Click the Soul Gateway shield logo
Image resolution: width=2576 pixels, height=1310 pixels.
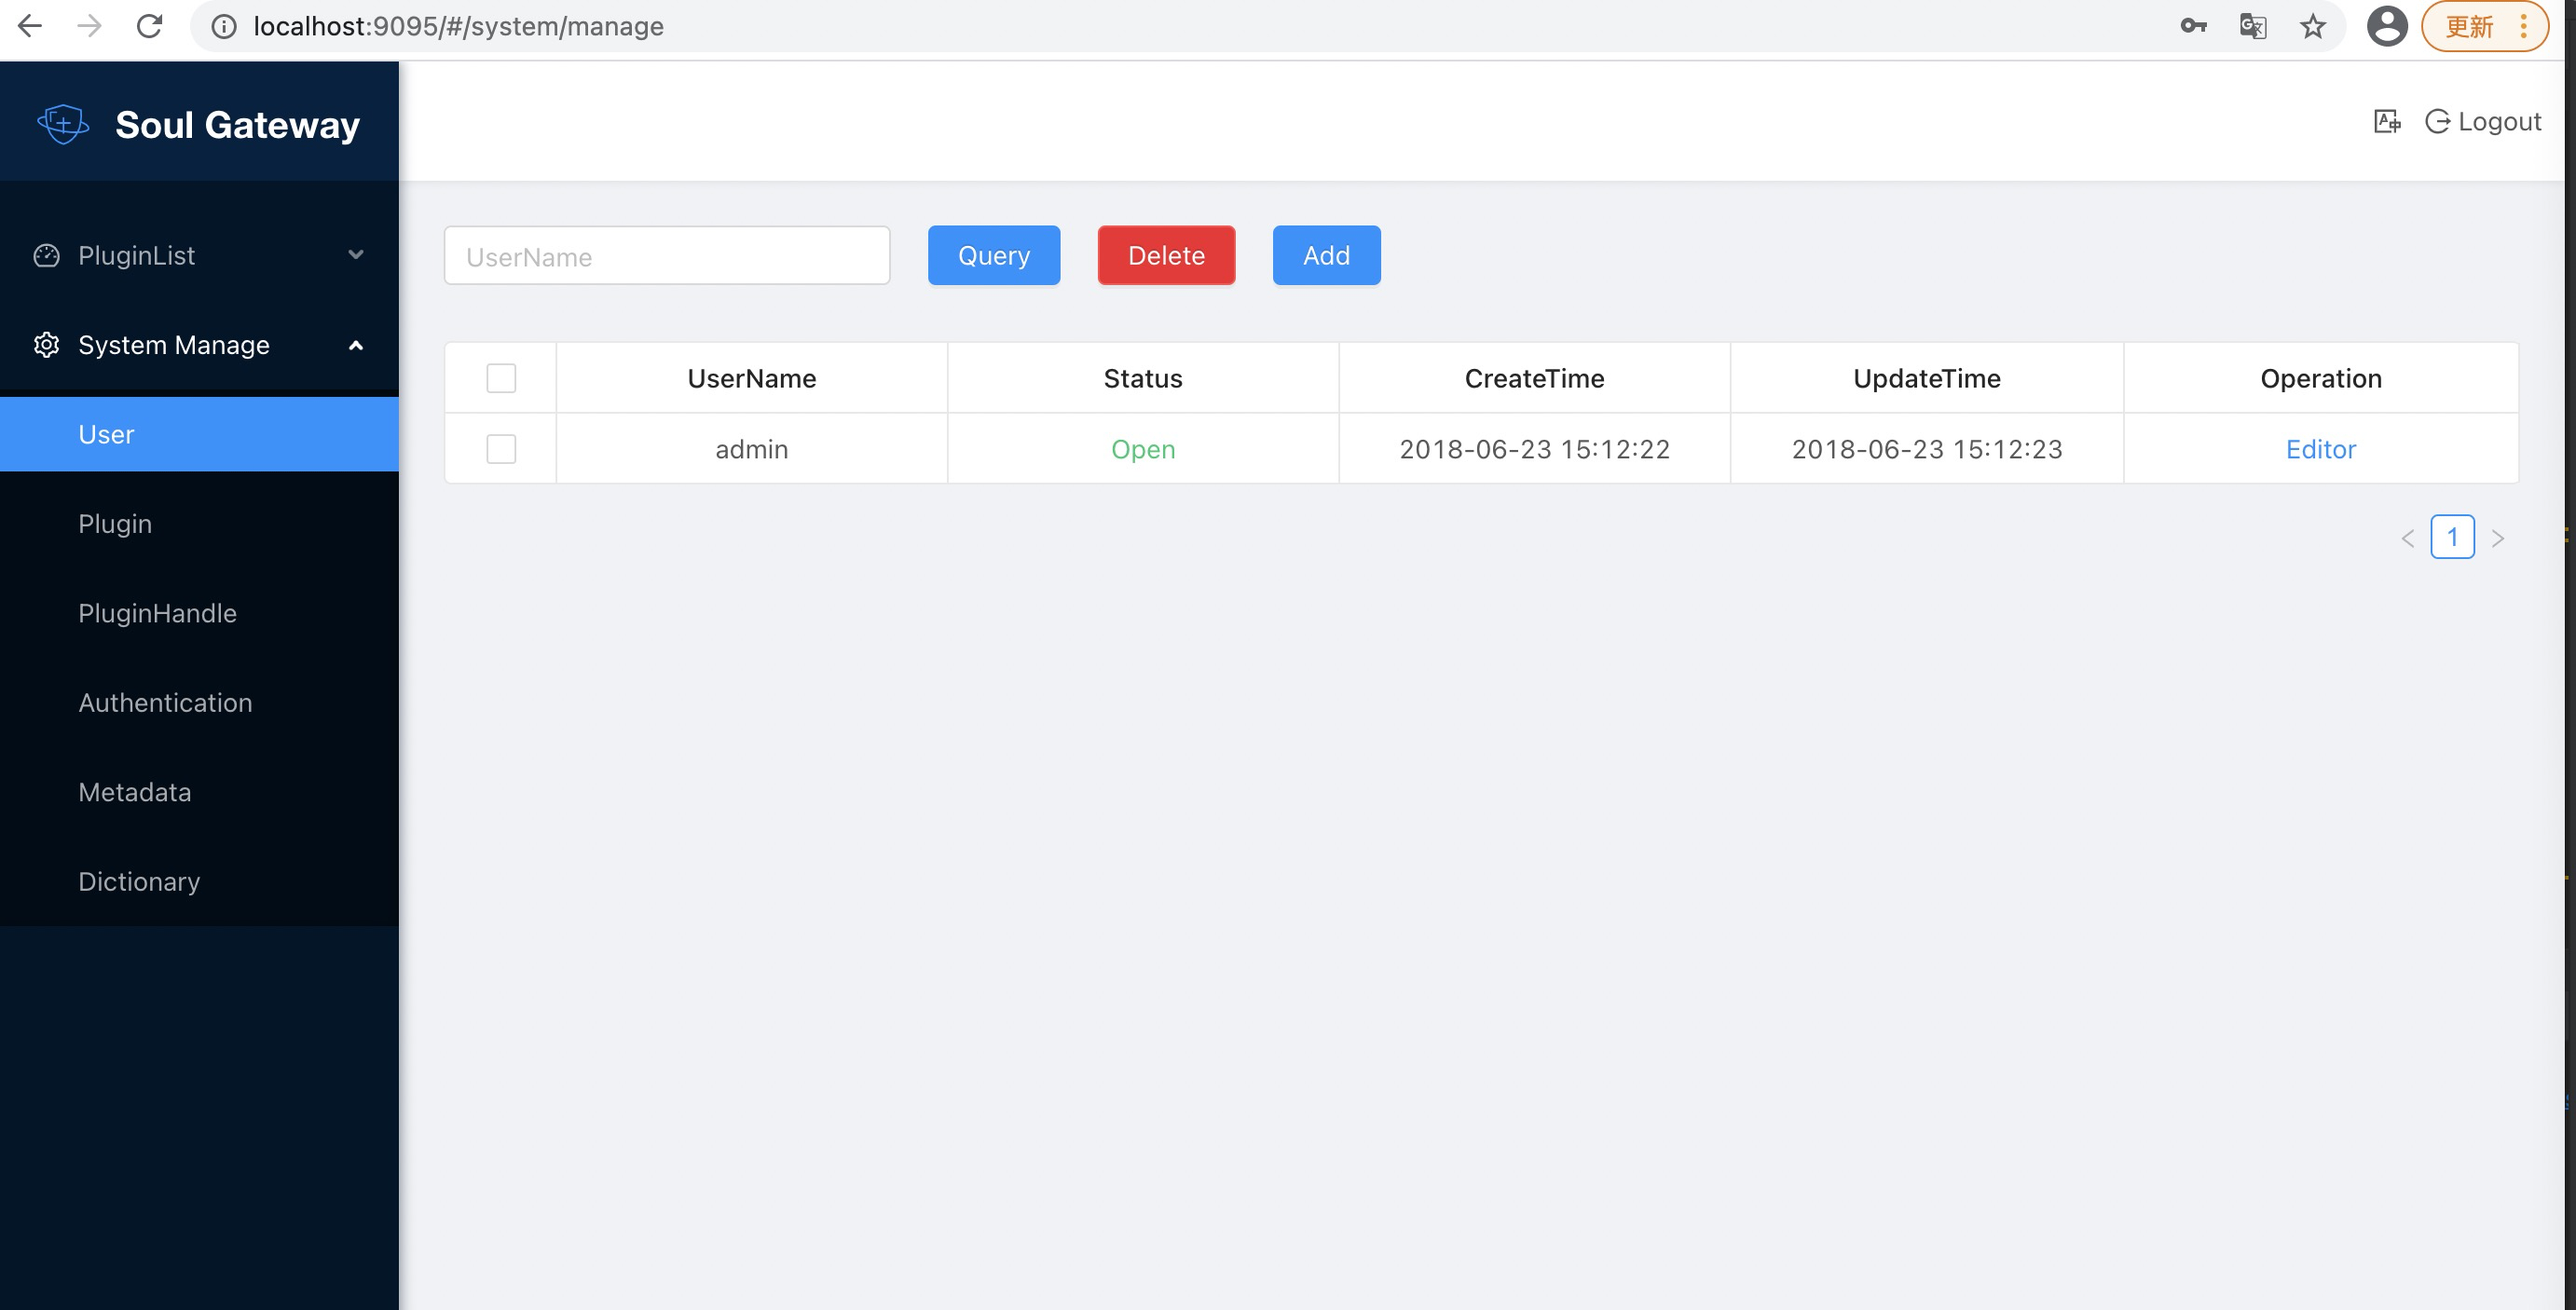click(x=63, y=124)
